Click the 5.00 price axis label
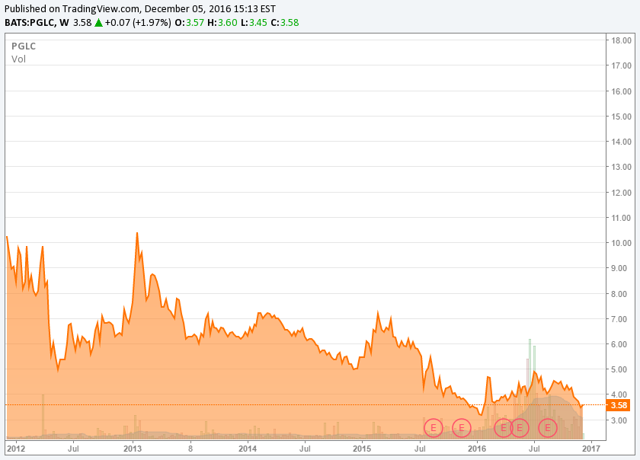The width and height of the screenshot is (640, 460). [x=621, y=369]
